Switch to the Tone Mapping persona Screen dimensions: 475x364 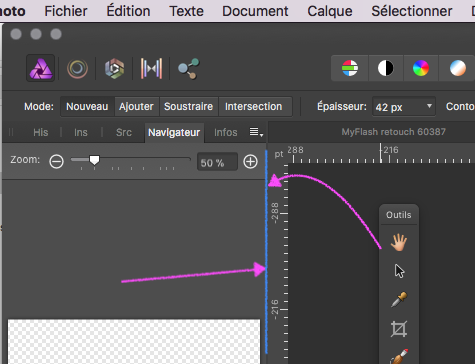[x=151, y=69]
